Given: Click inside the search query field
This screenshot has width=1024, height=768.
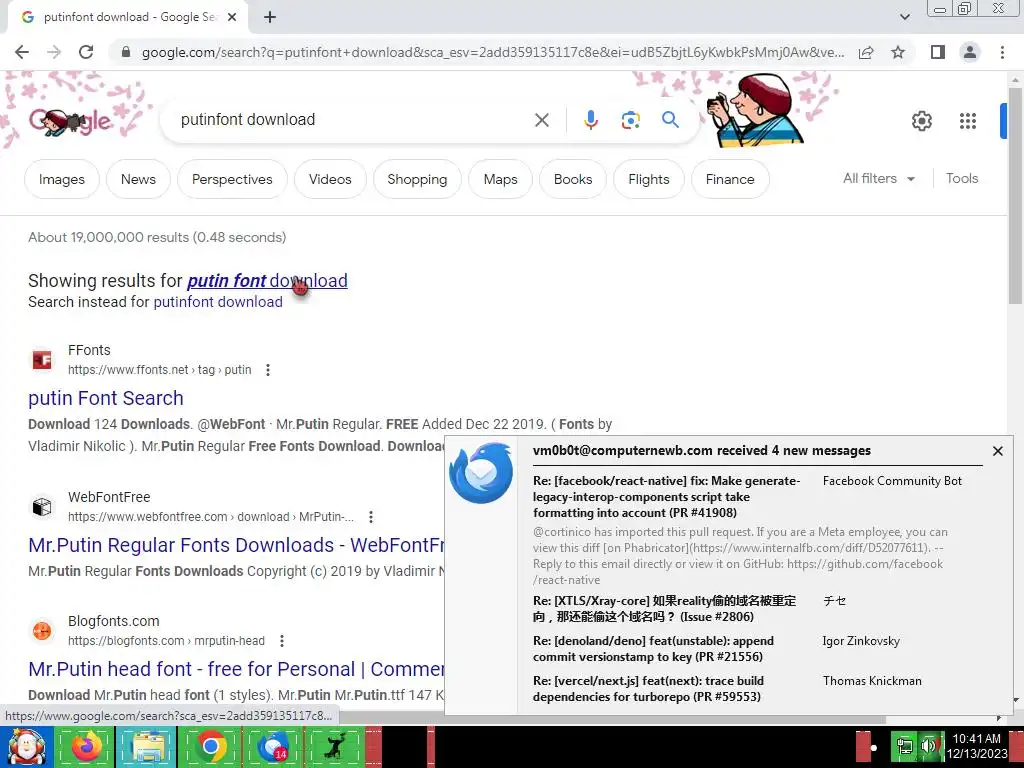Looking at the screenshot, I should (x=353, y=120).
